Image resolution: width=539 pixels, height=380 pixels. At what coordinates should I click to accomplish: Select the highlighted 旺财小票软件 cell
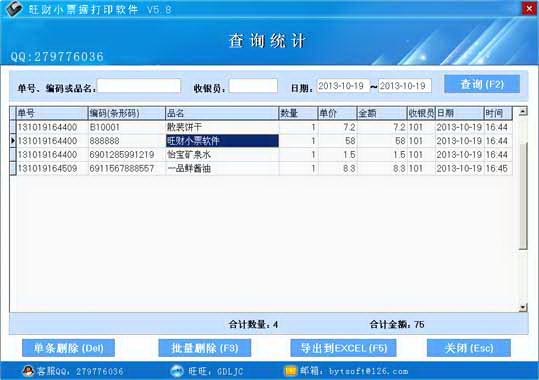point(222,141)
